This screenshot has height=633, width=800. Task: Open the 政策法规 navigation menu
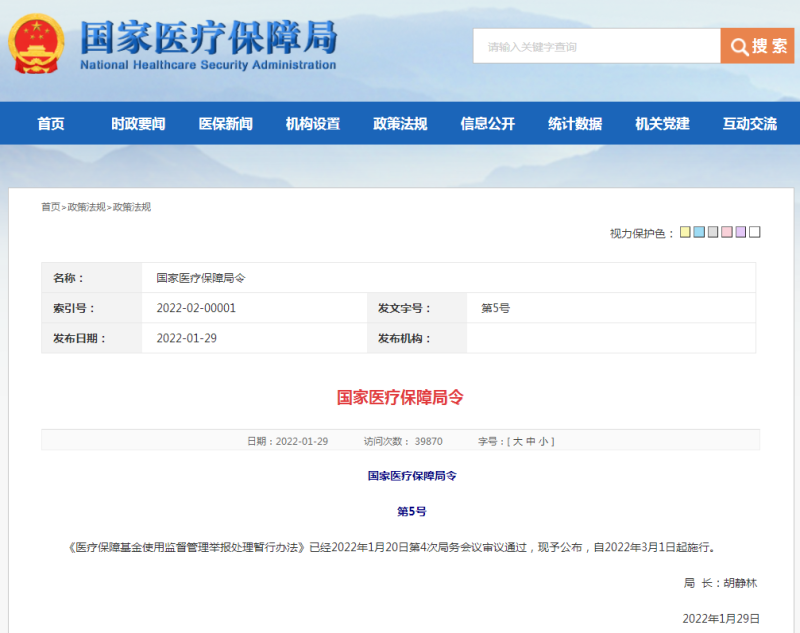coord(400,124)
